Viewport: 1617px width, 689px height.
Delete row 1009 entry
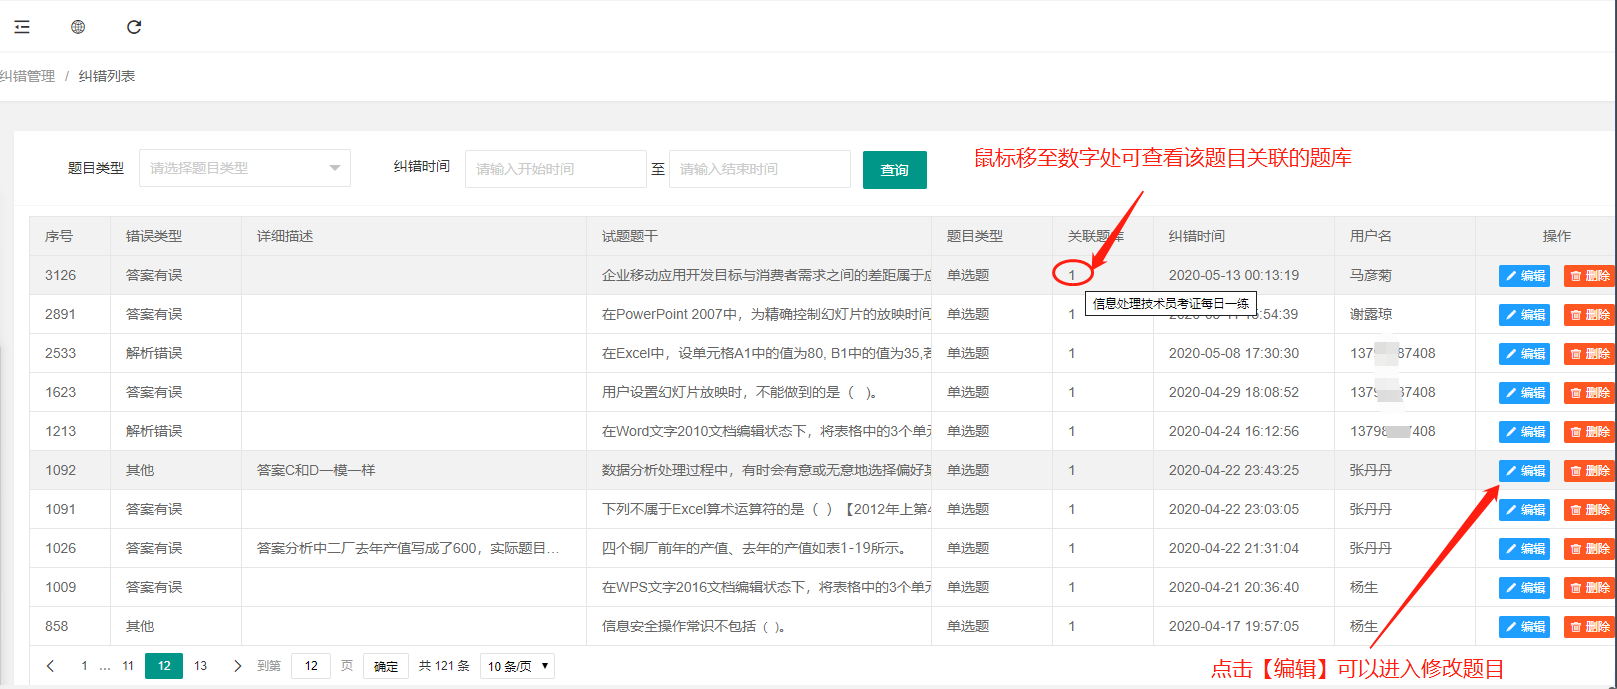coord(1589,588)
